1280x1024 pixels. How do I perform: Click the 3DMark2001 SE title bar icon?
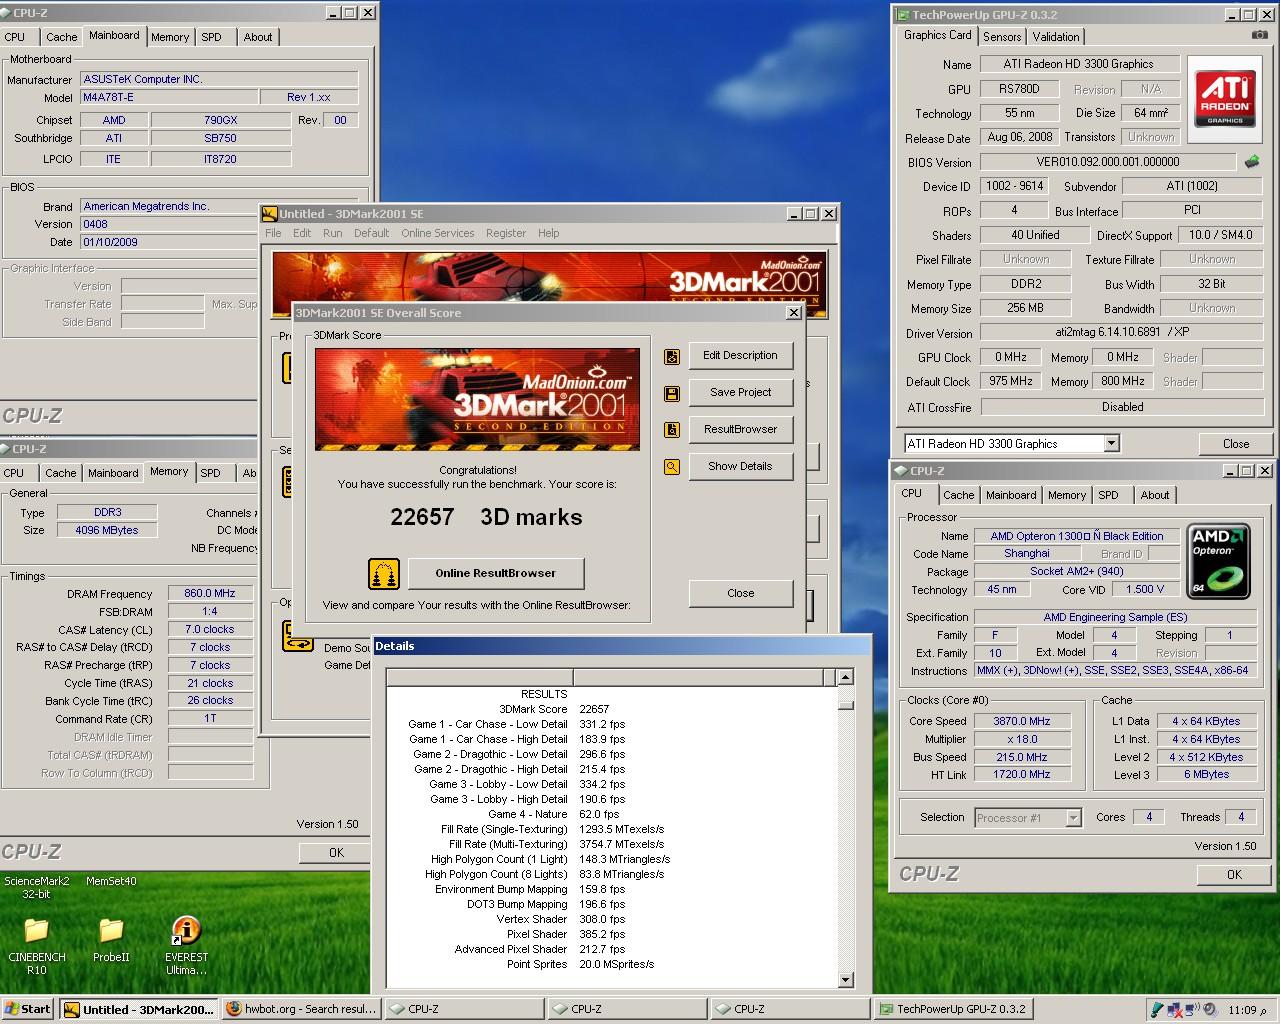[269, 213]
